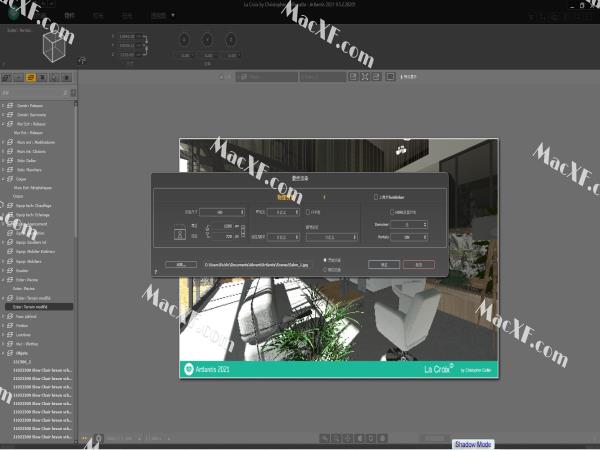Click the second tool icon in bottom toolbar
The image size is (600, 450).
coord(336,438)
